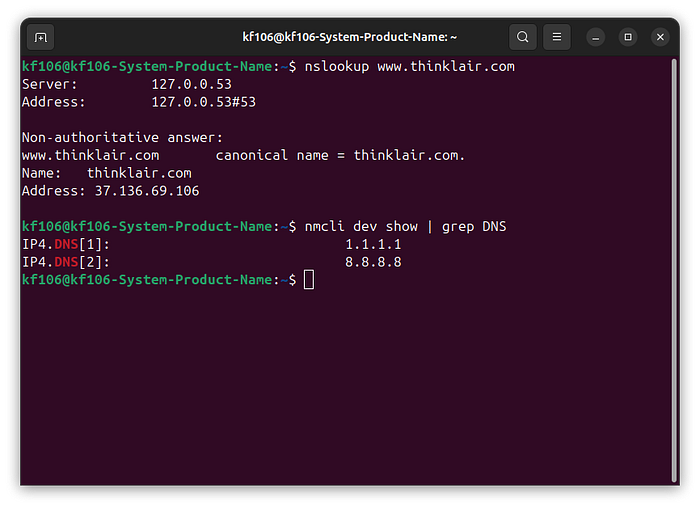Click the Address 127.0.0.53#53 line
The width and height of the screenshot is (700, 508).
pyautogui.click(x=139, y=102)
